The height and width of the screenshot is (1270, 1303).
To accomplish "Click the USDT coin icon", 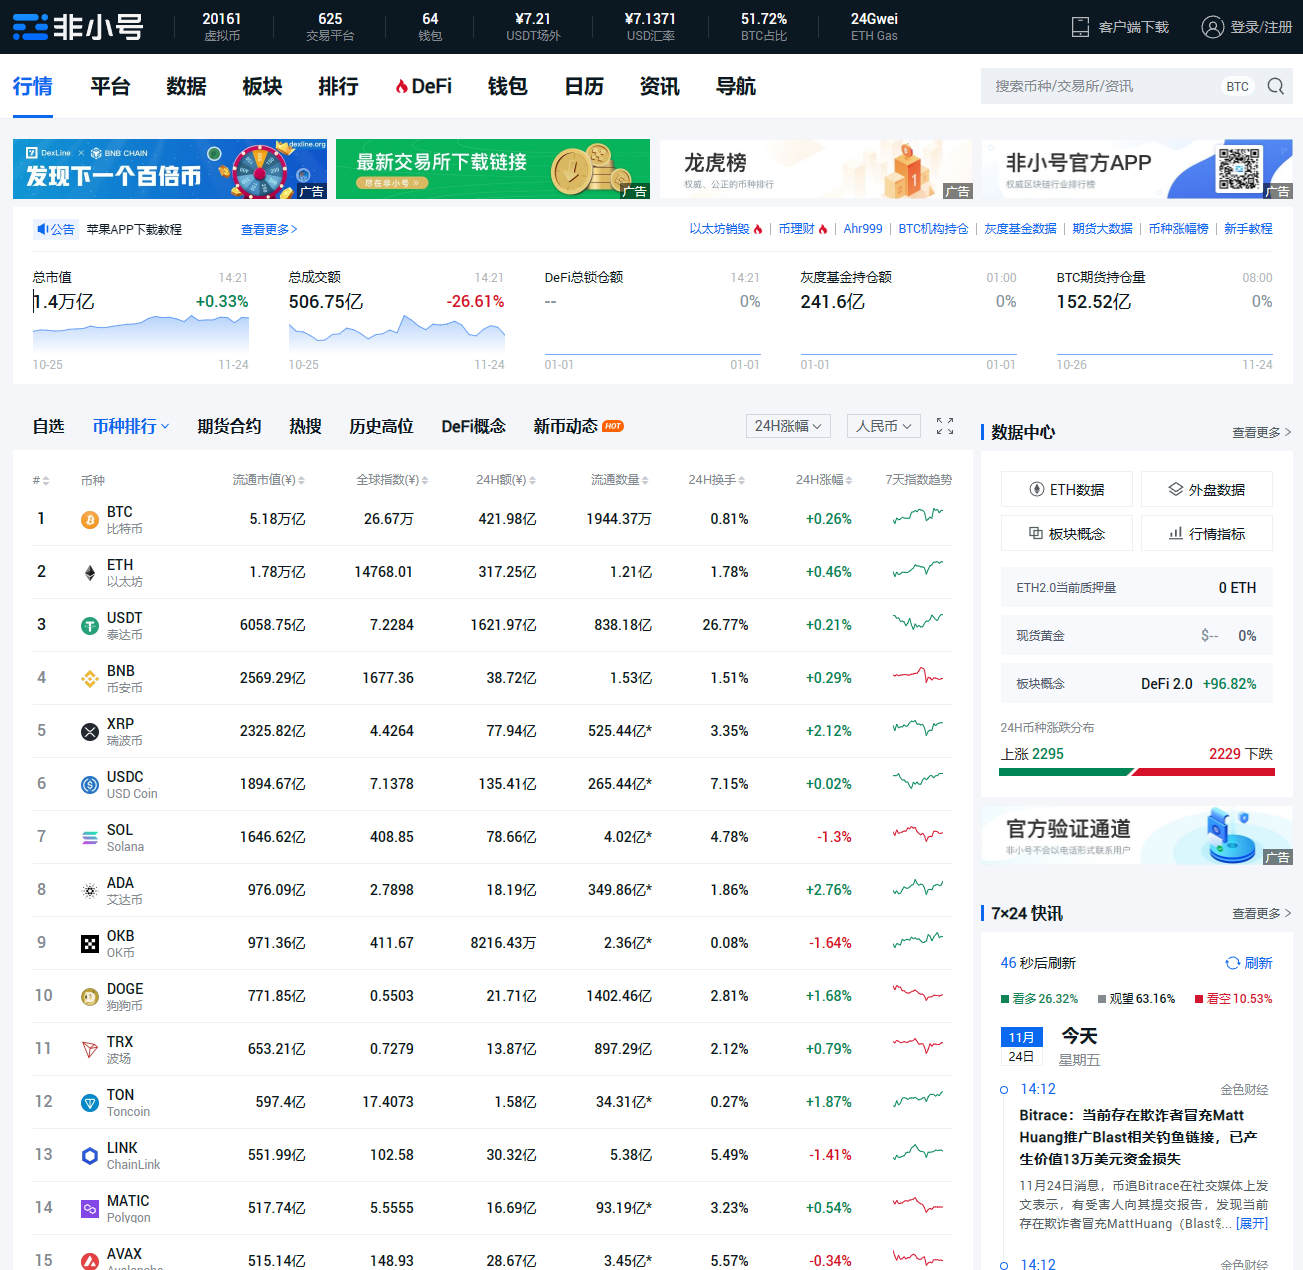I will coord(90,625).
